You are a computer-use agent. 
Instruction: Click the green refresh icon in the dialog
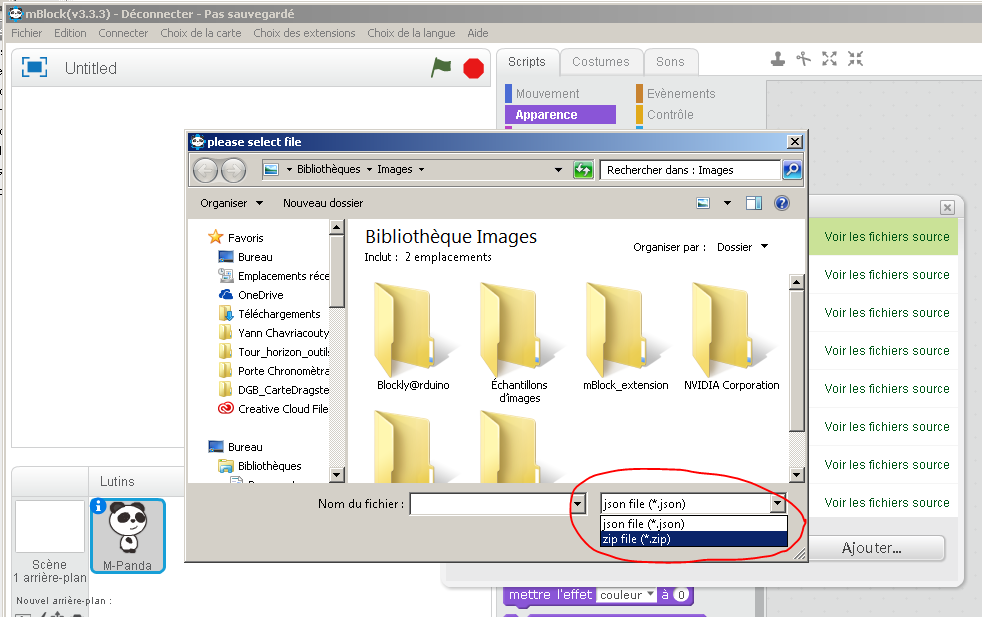[x=583, y=169]
